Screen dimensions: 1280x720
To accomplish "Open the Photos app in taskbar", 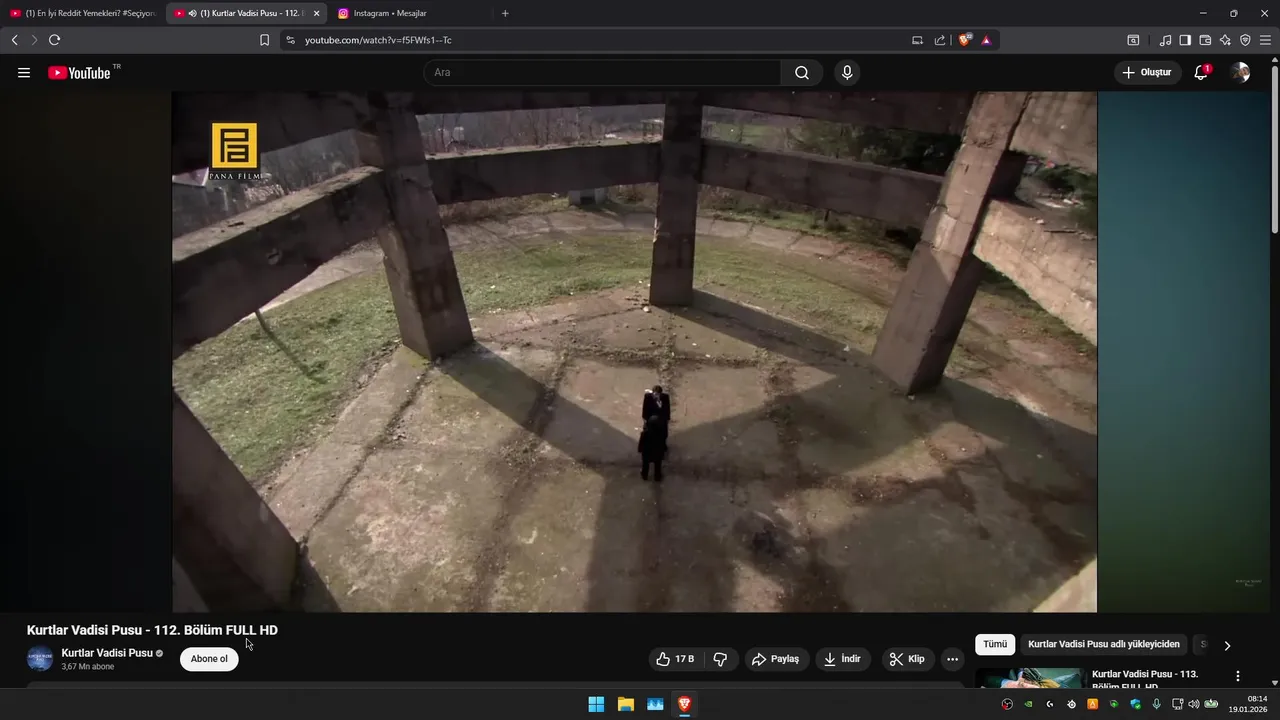I will [x=655, y=704].
